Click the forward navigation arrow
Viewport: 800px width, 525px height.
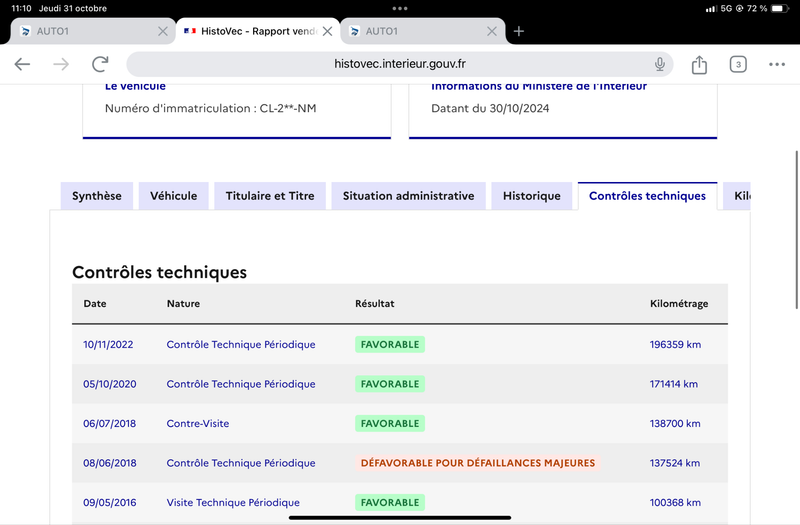coord(61,64)
